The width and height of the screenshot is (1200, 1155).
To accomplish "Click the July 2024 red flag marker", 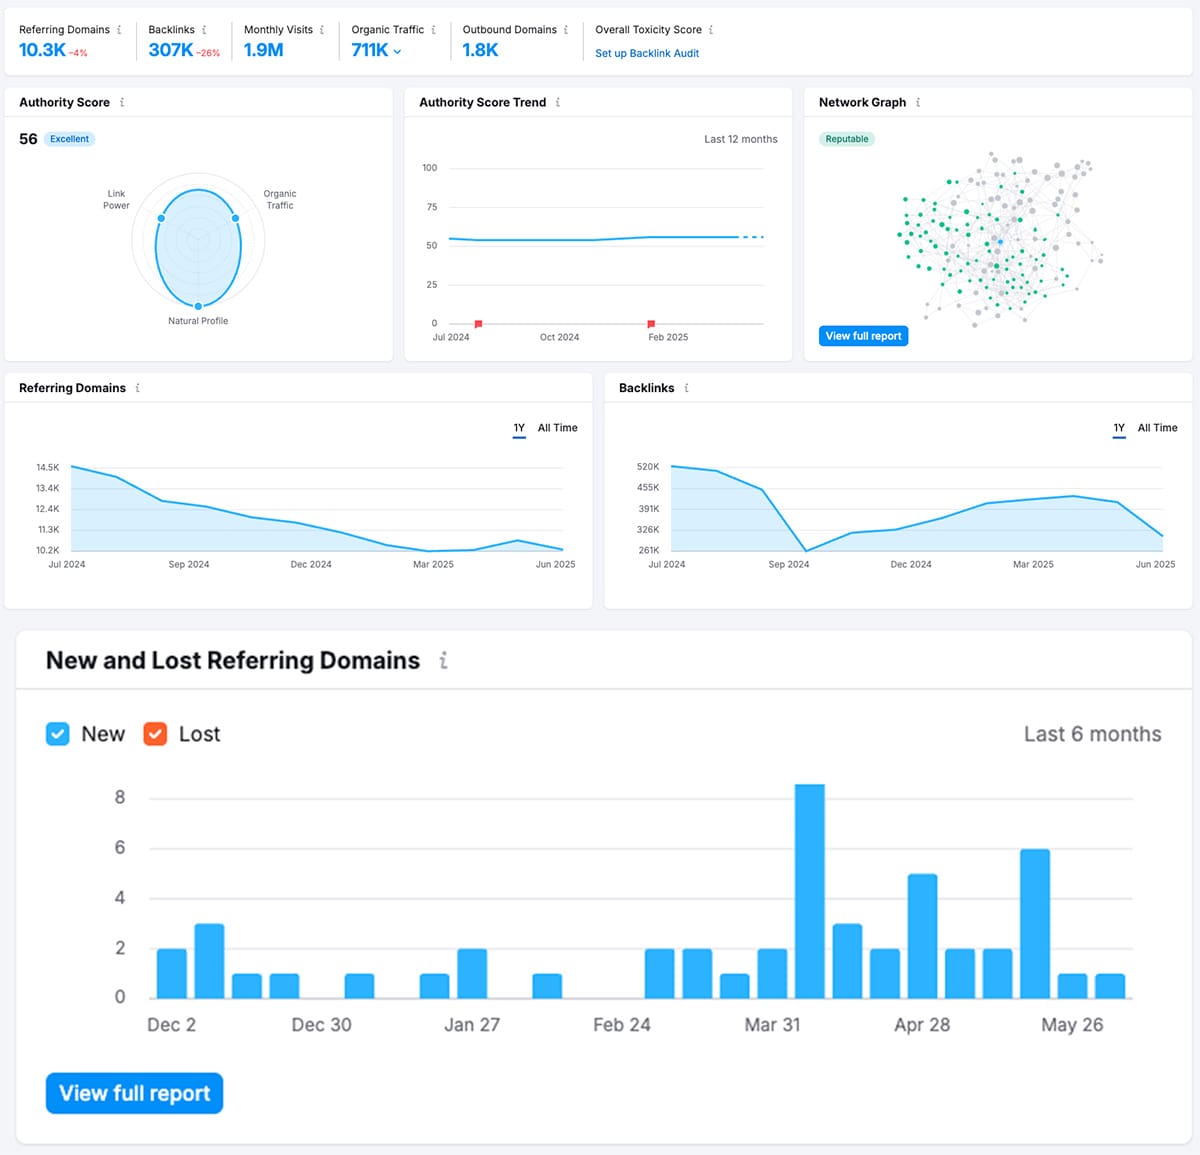I will (478, 324).
